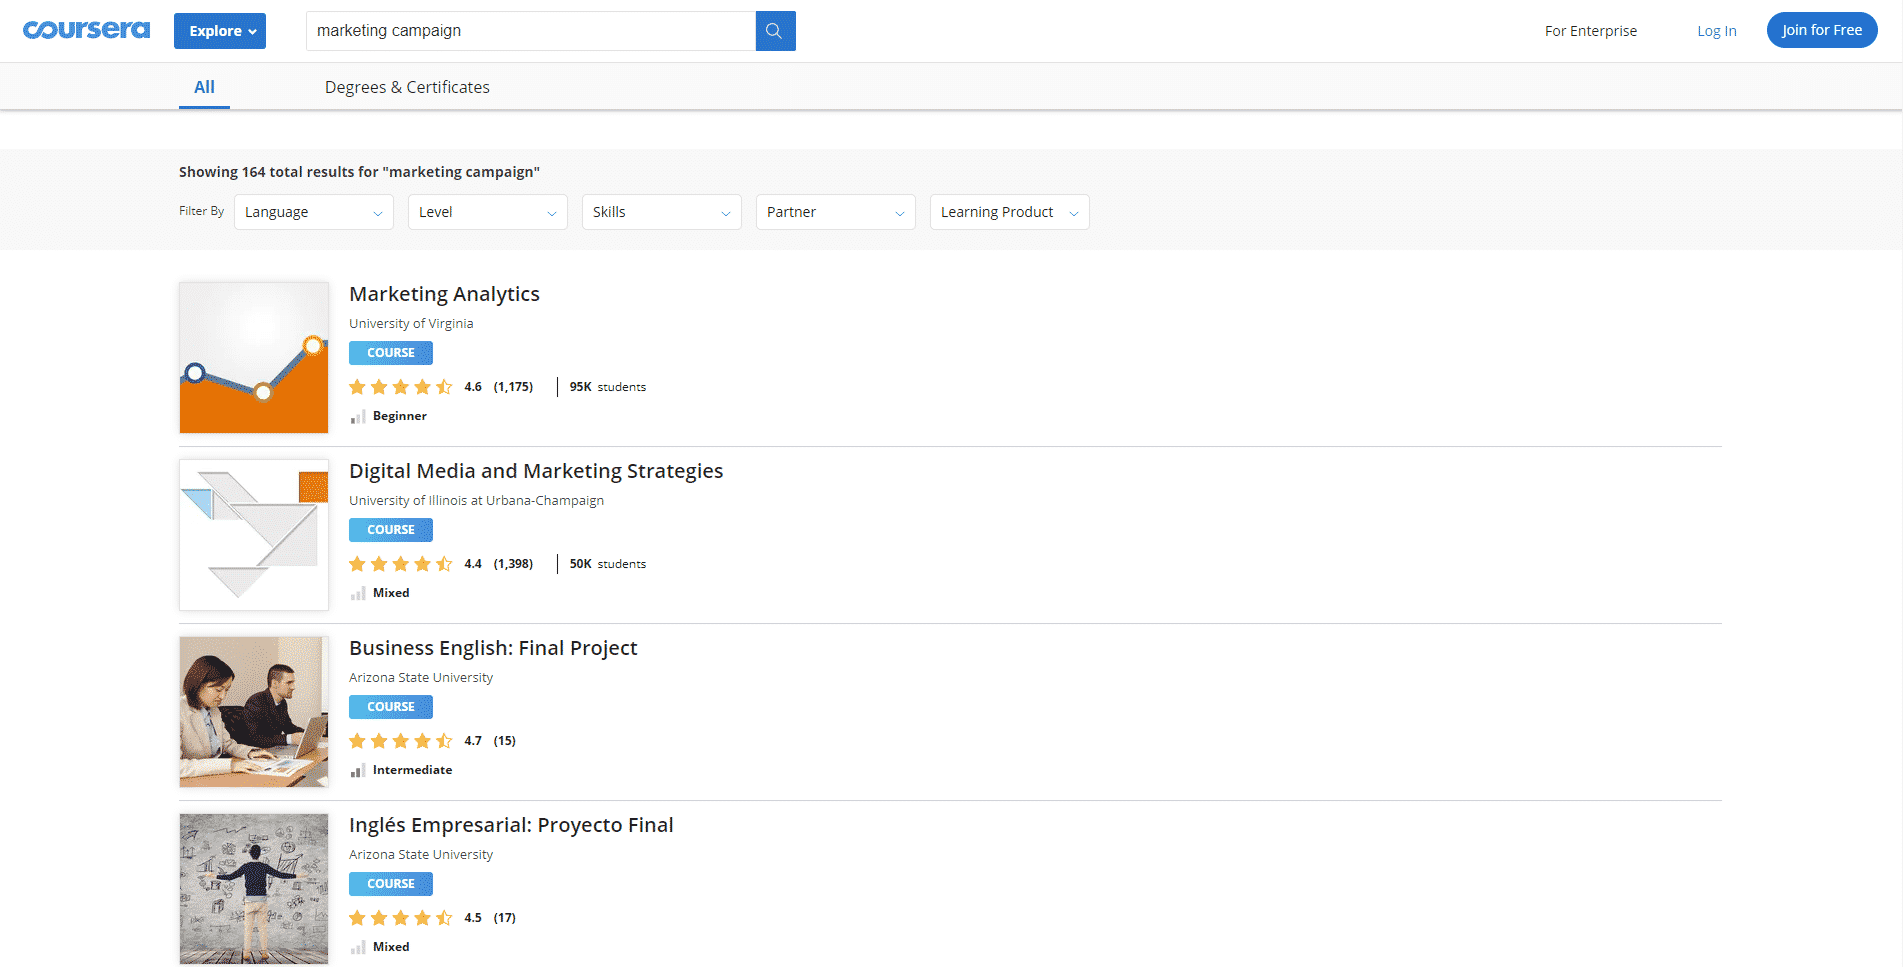Click the star rating of Digital Media course
The image size is (1903, 967).
click(401, 564)
